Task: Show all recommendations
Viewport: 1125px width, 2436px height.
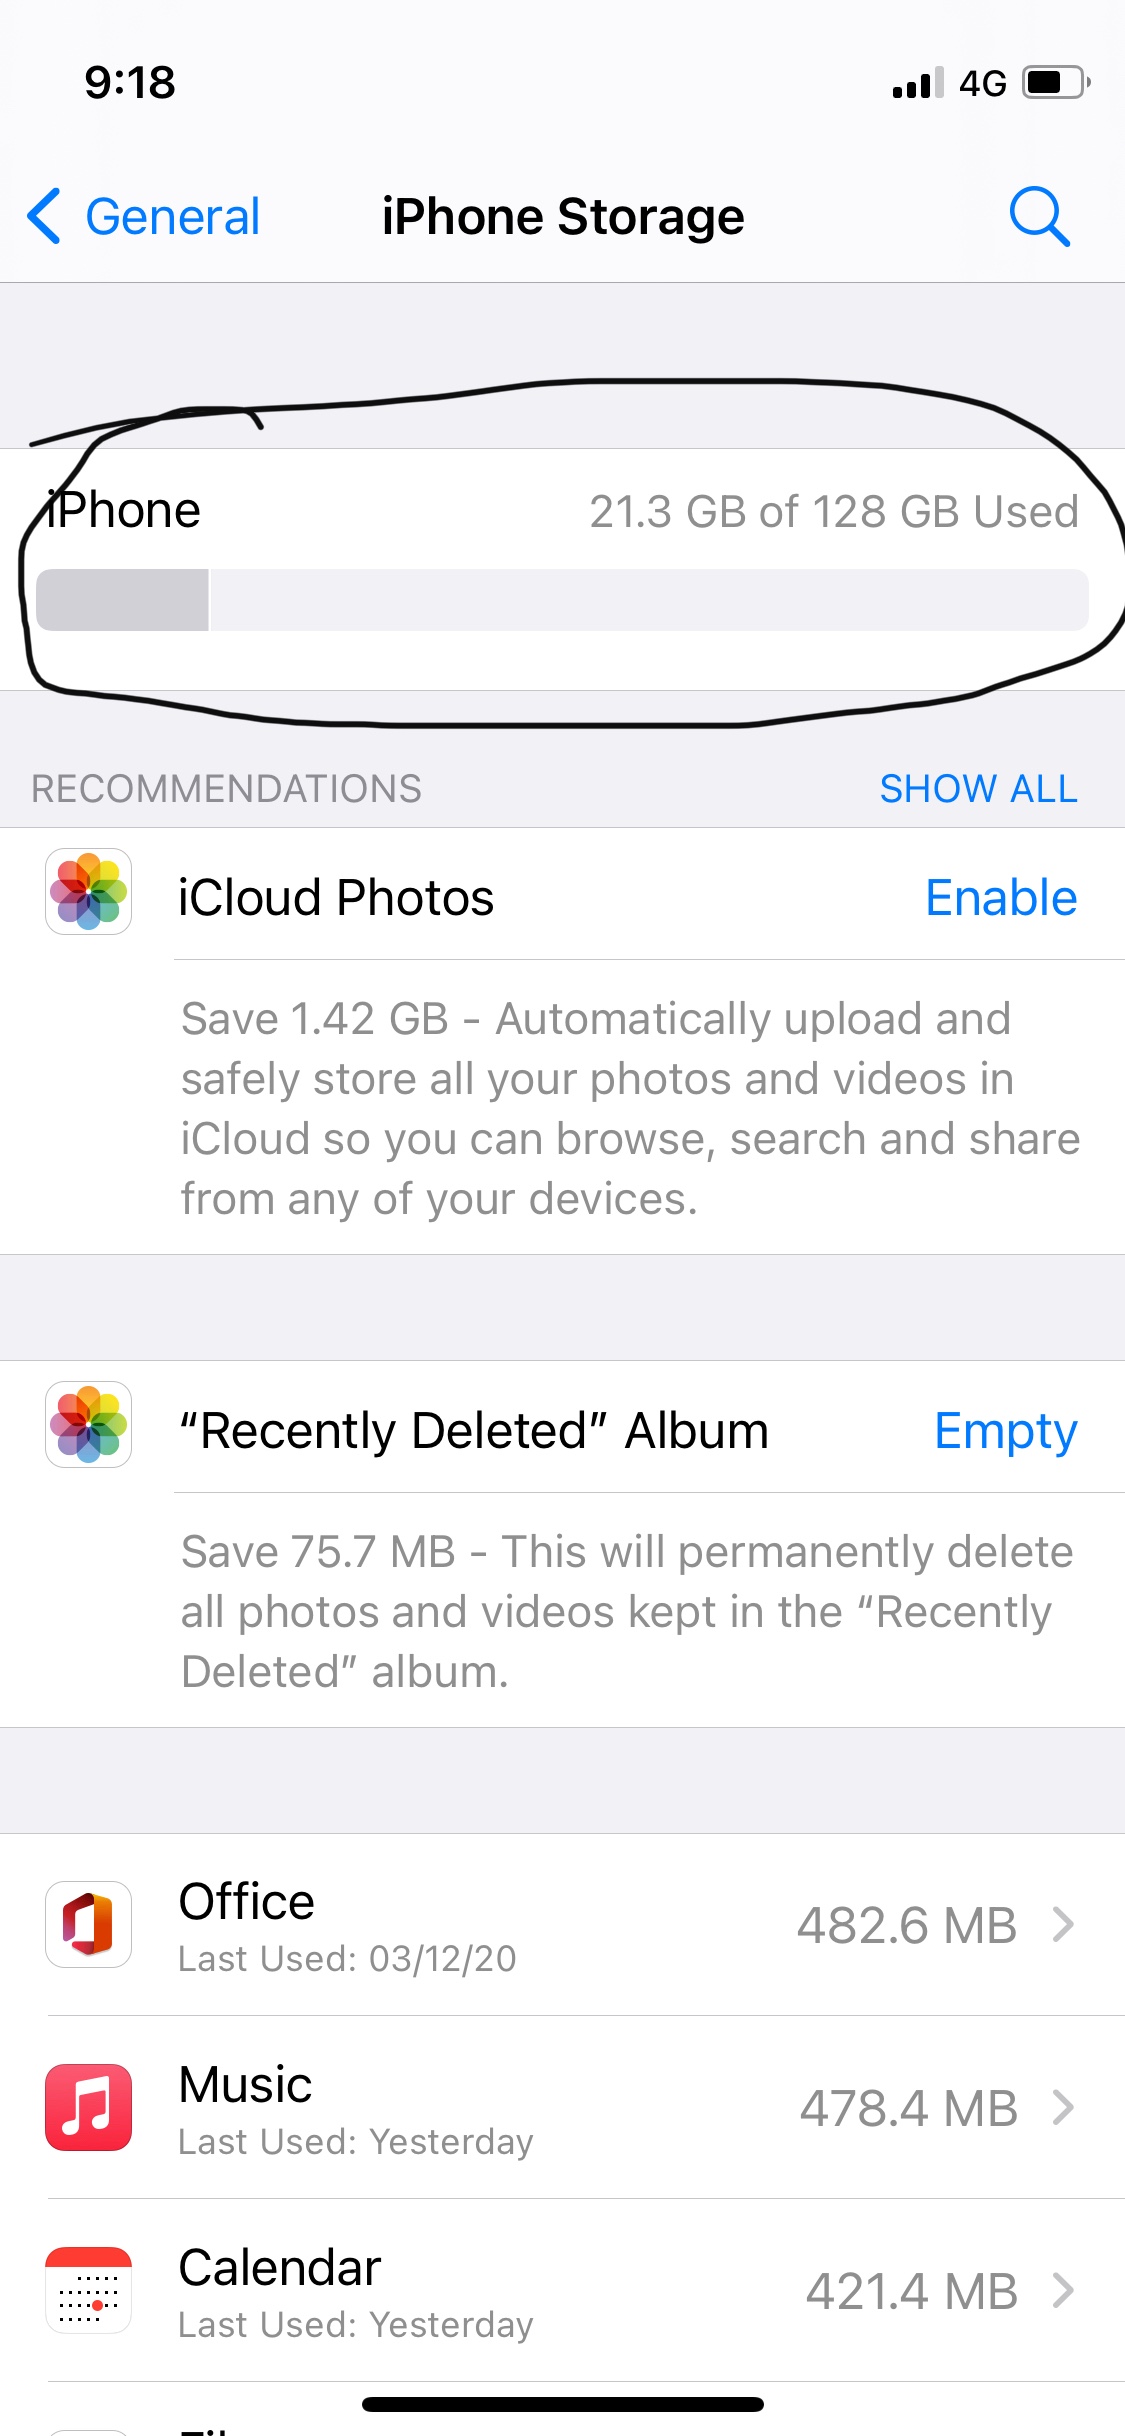Action: pos(979,788)
